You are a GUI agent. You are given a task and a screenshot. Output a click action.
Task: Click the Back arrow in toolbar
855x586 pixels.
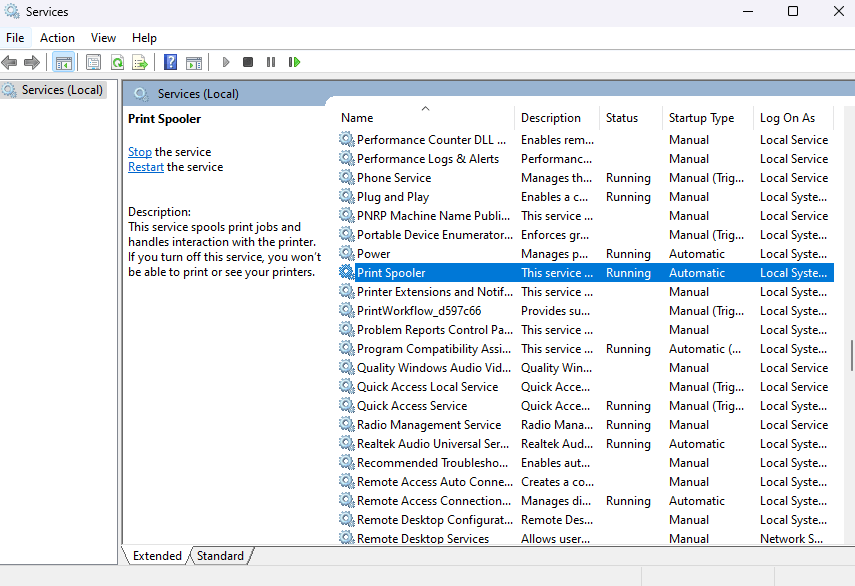9,62
